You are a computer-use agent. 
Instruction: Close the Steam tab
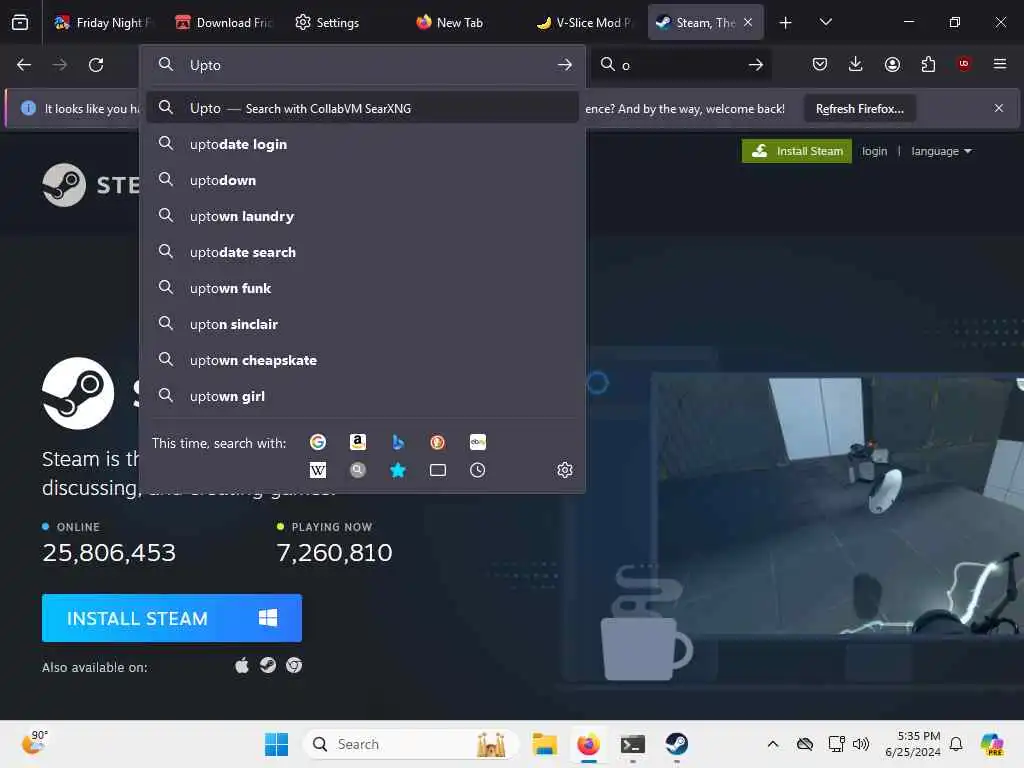pos(748,22)
